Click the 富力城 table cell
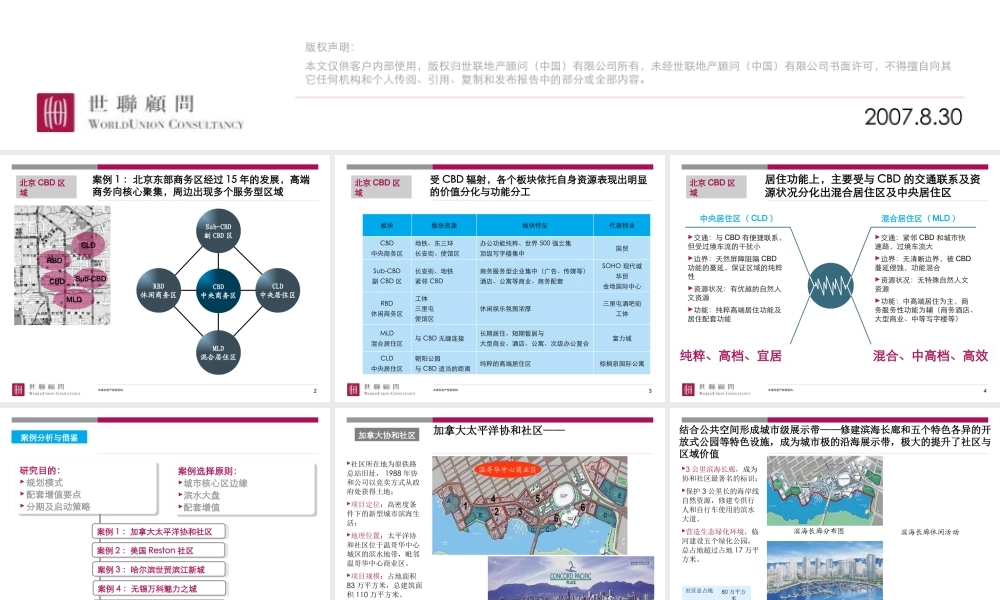The width and height of the screenshot is (1000, 600). pyautogui.click(x=622, y=339)
